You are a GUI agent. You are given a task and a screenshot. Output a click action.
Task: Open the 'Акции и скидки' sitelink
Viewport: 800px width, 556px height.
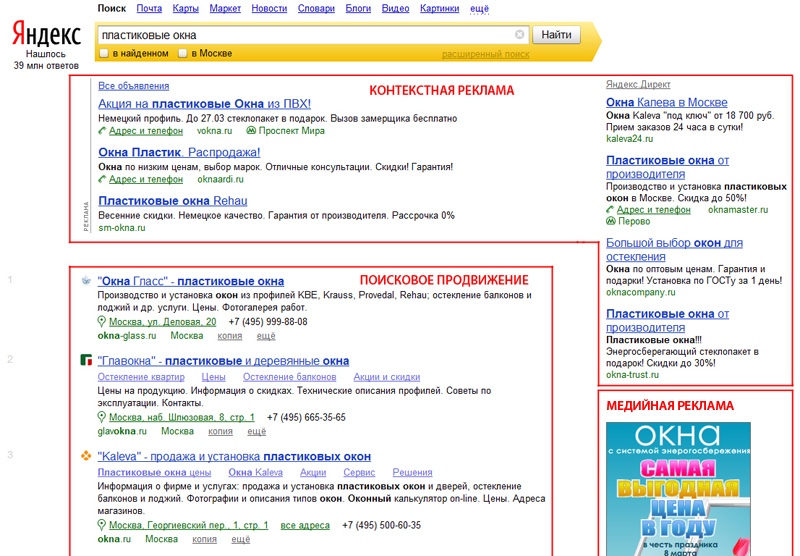(x=387, y=377)
